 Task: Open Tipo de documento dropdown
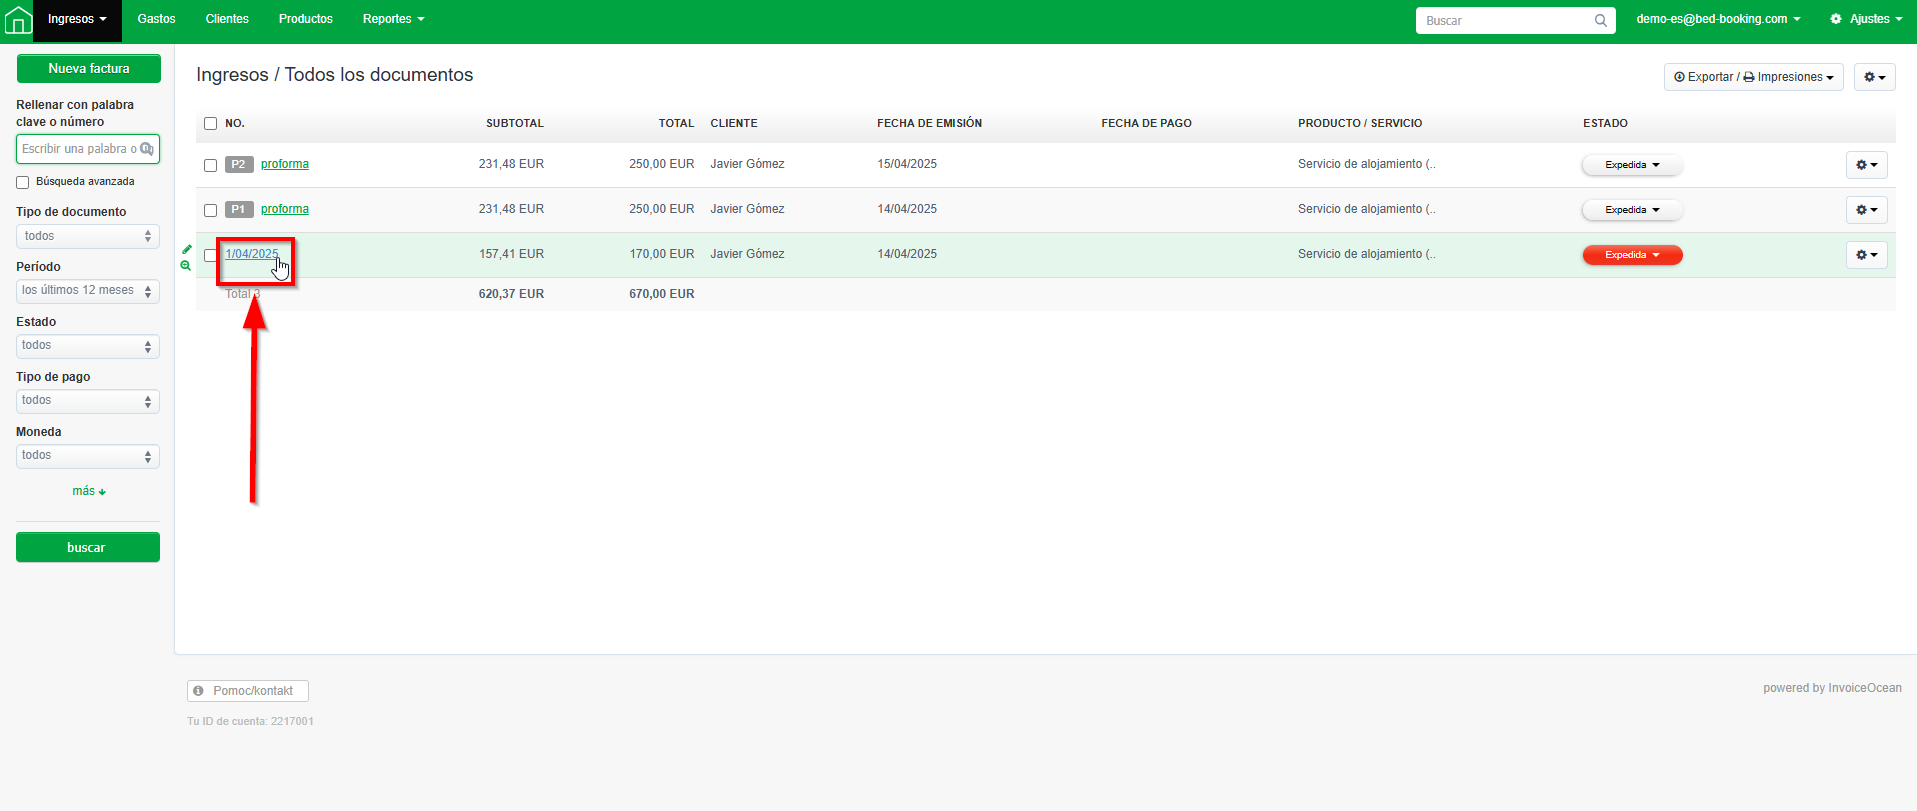(88, 236)
